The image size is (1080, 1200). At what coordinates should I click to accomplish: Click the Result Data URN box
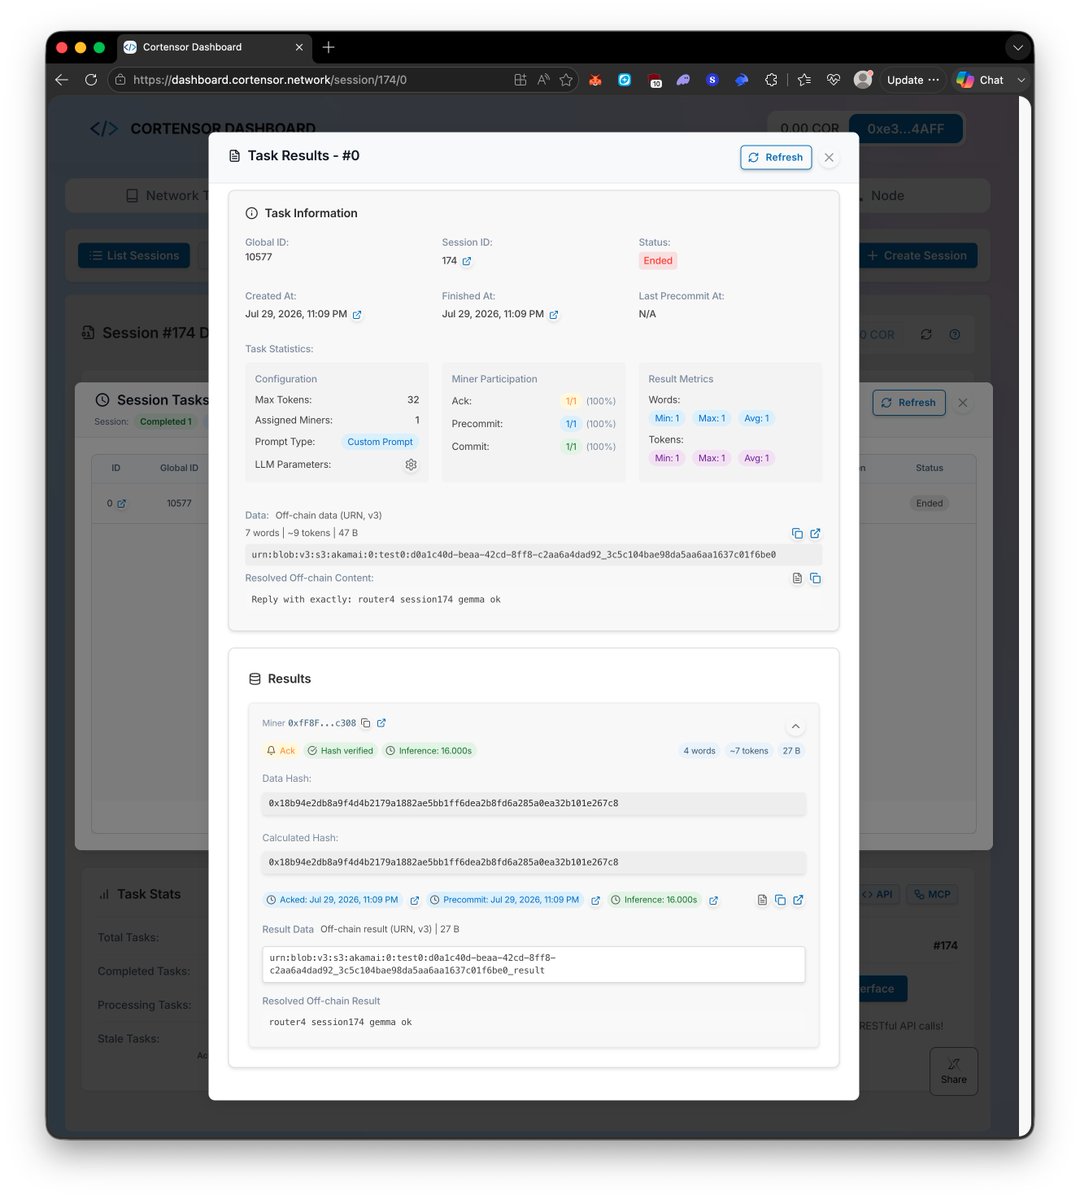pos(534,964)
